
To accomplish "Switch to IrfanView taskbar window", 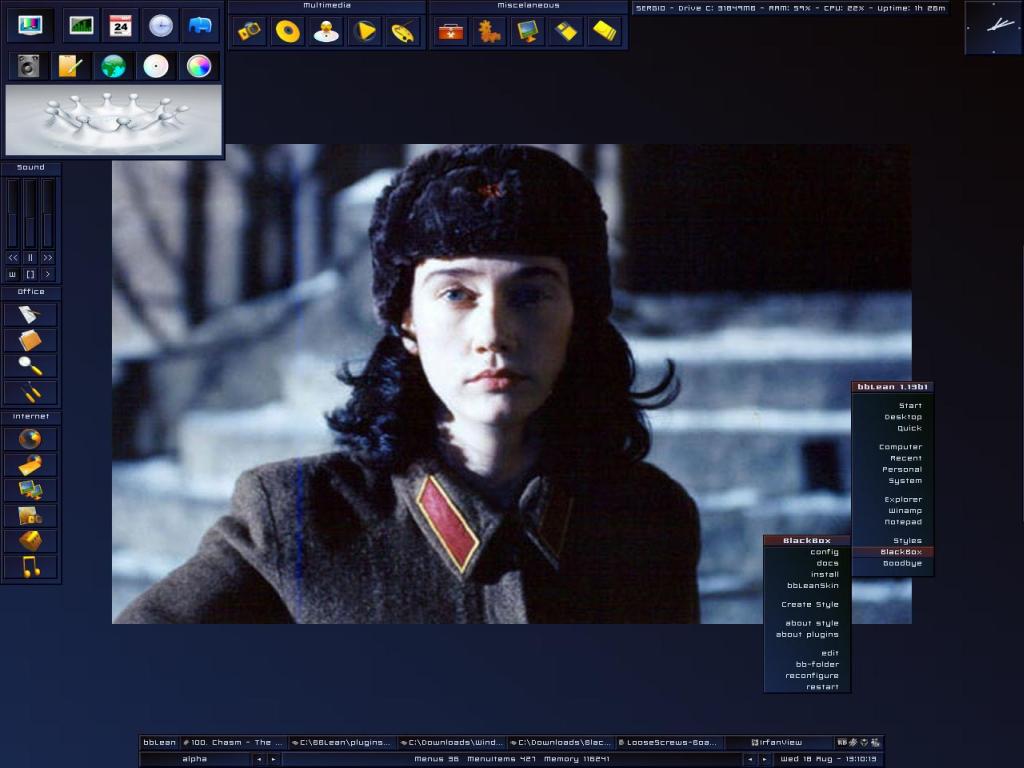I will pos(777,743).
